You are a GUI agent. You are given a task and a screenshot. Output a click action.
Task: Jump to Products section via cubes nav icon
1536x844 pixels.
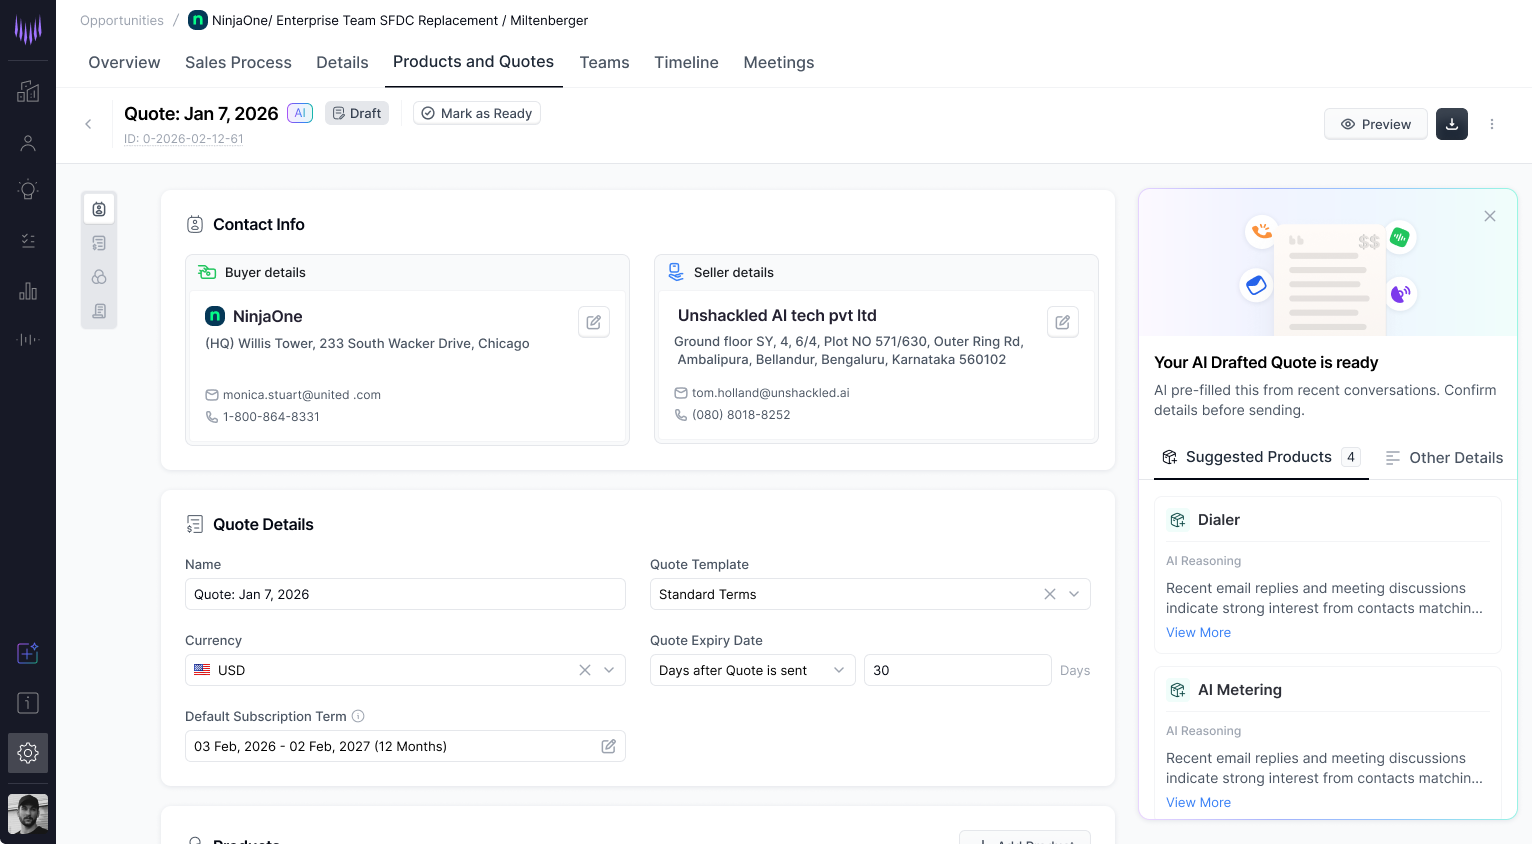tap(99, 277)
